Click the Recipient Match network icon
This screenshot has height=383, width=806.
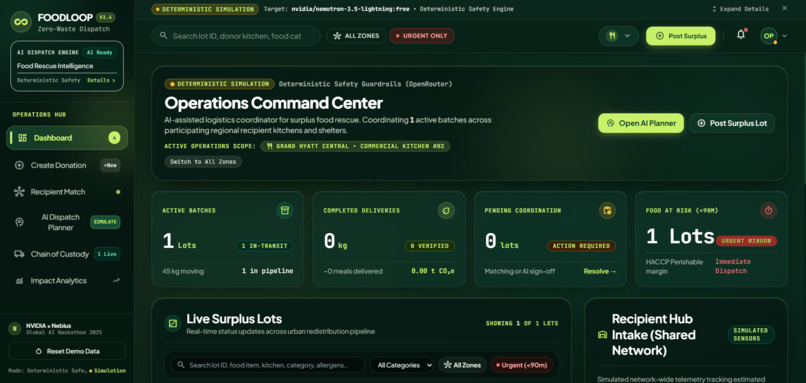coord(19,192)
